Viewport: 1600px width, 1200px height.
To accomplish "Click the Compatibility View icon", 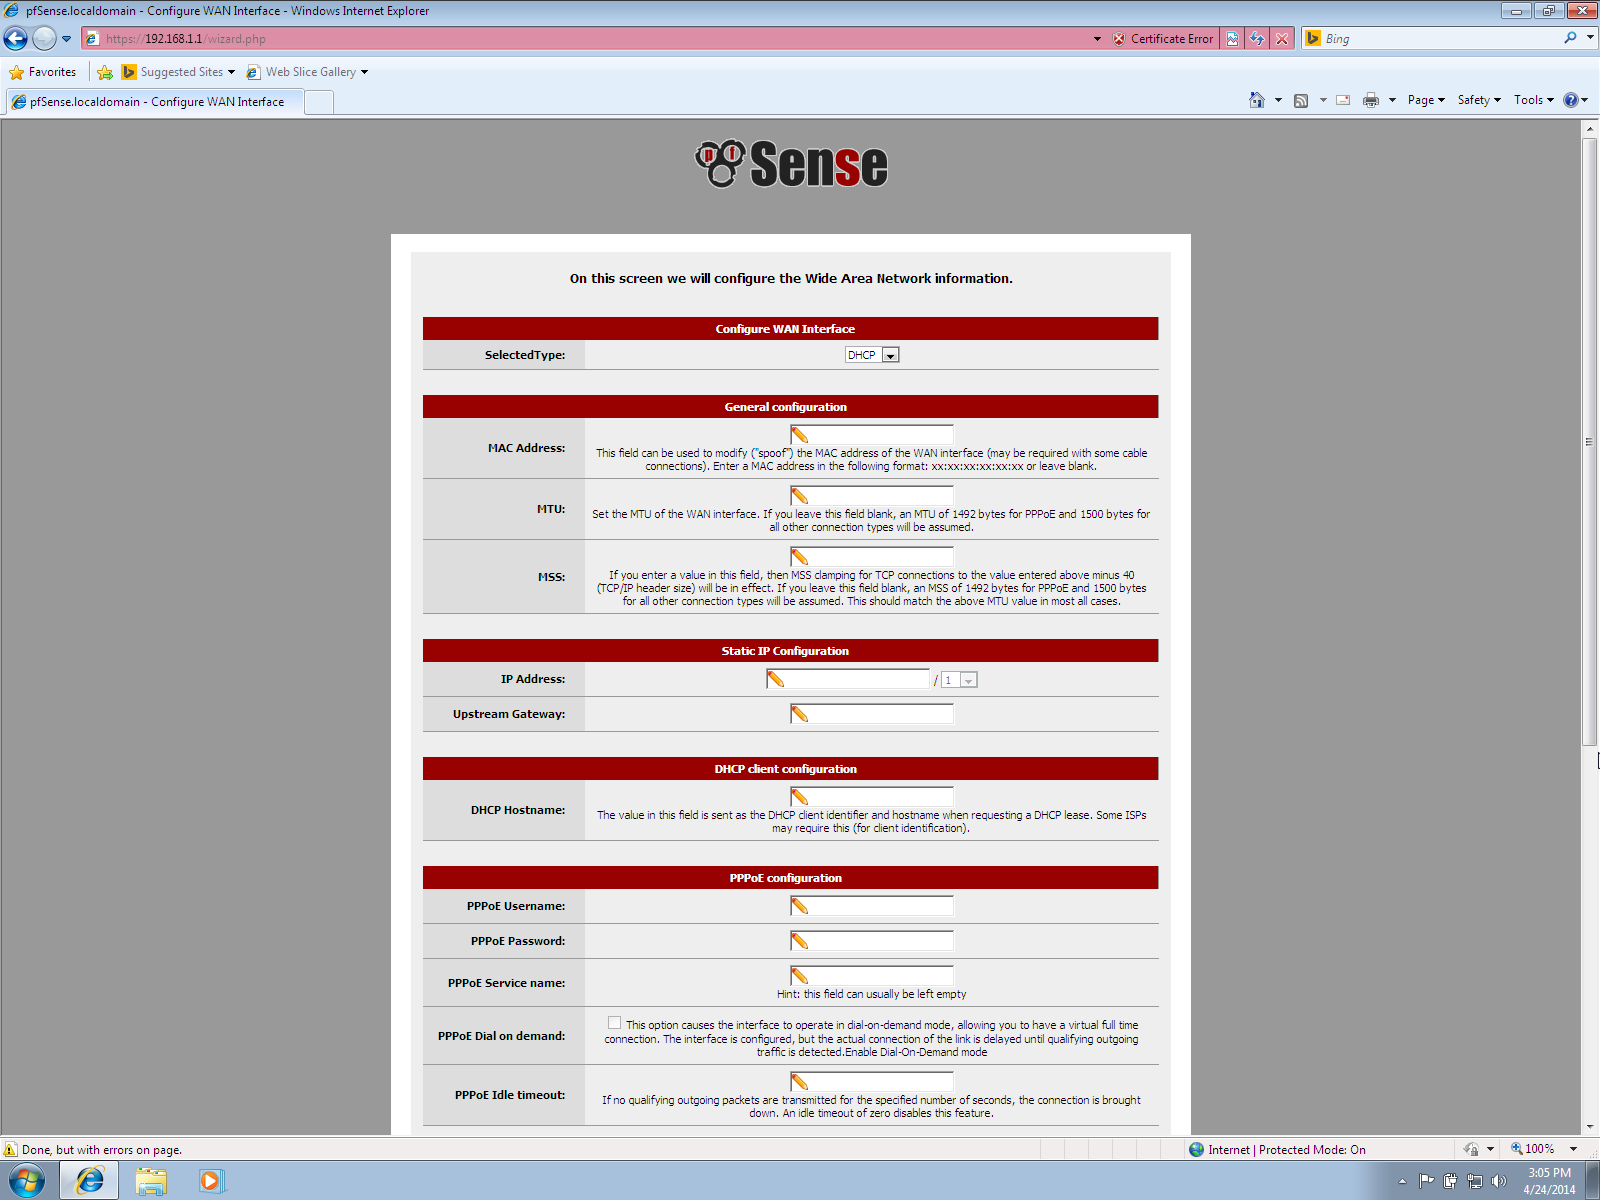I will click(1232, 39).
